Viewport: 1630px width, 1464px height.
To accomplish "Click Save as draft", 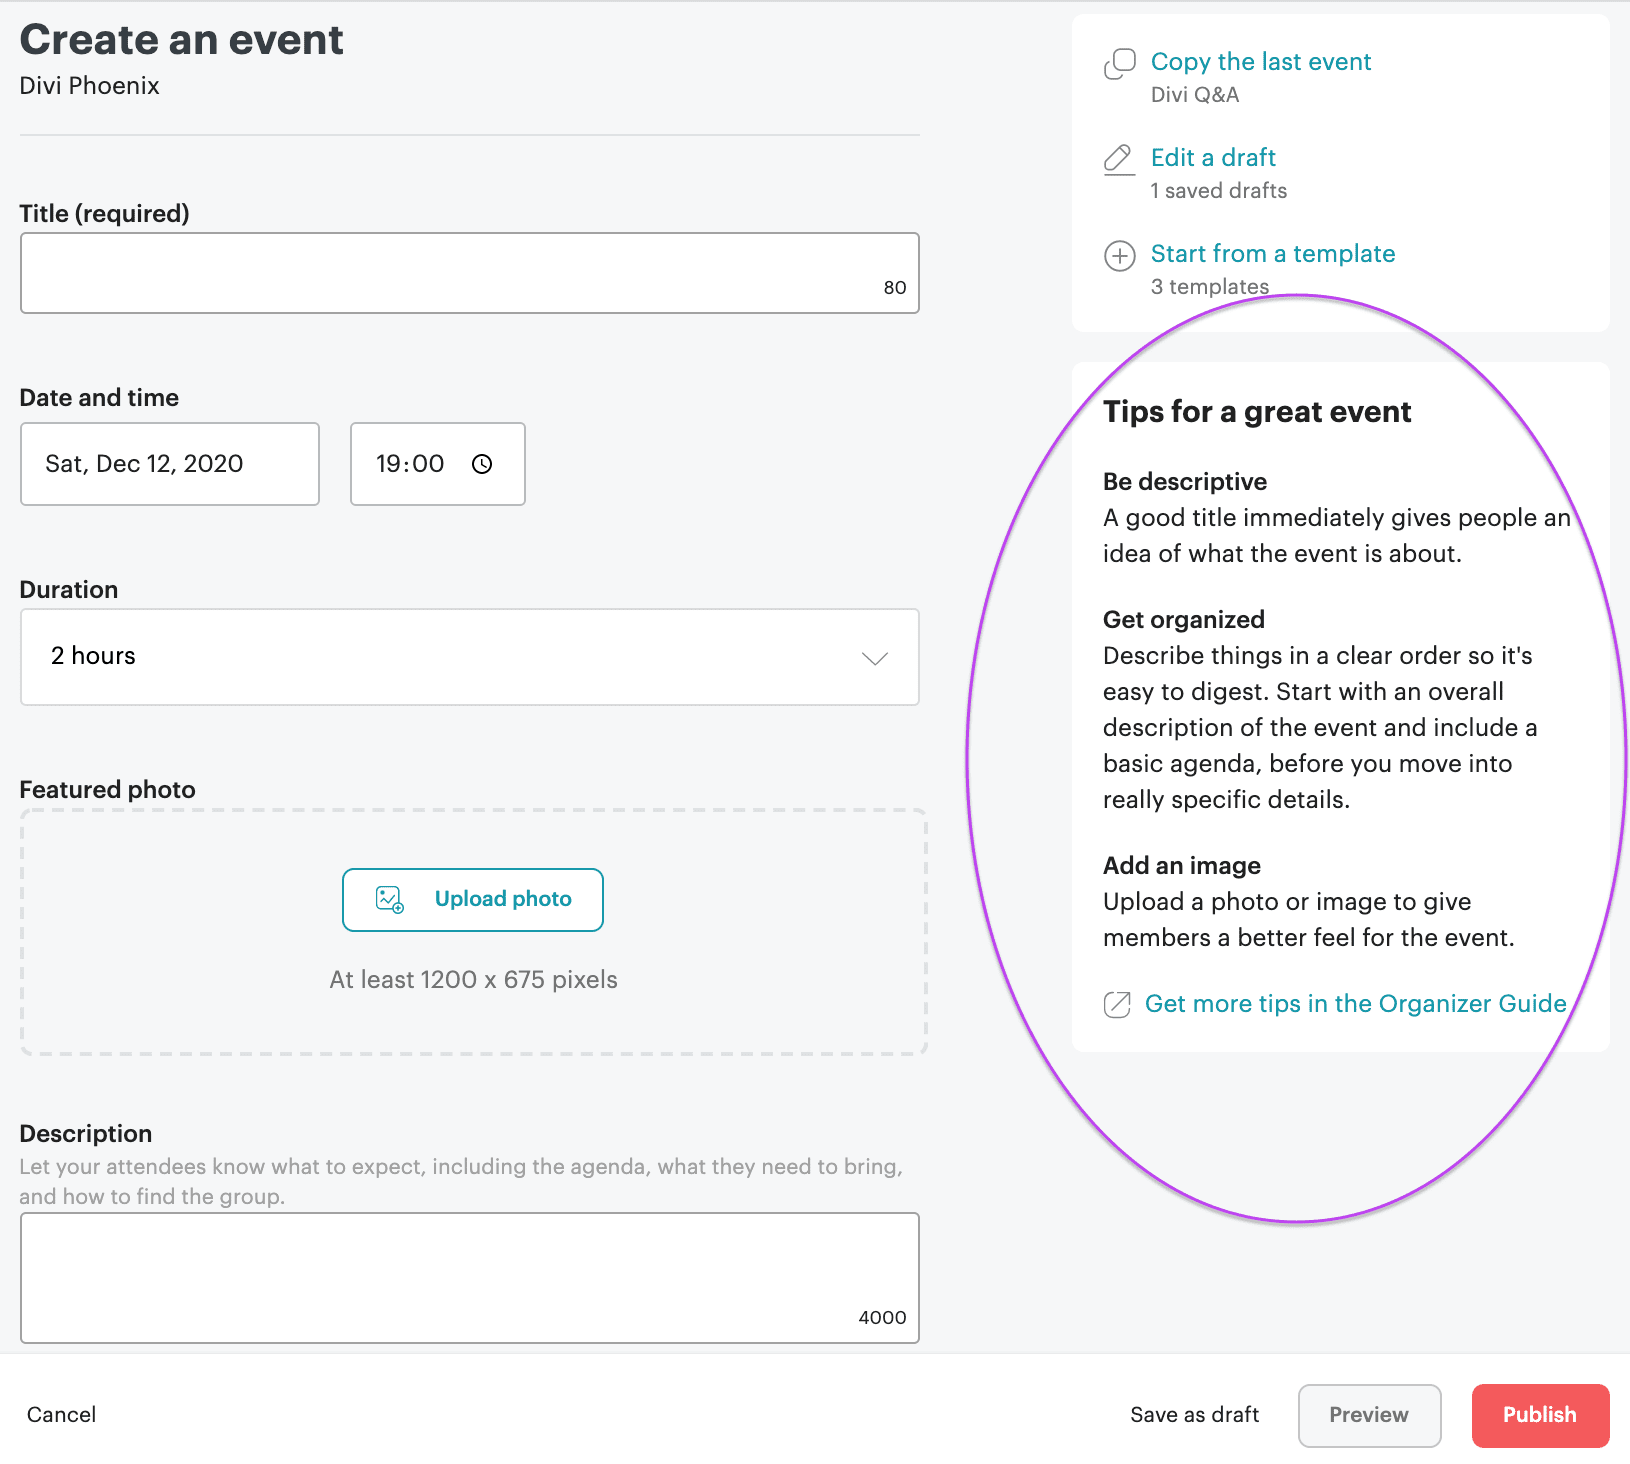I will coord(1194,1415).
